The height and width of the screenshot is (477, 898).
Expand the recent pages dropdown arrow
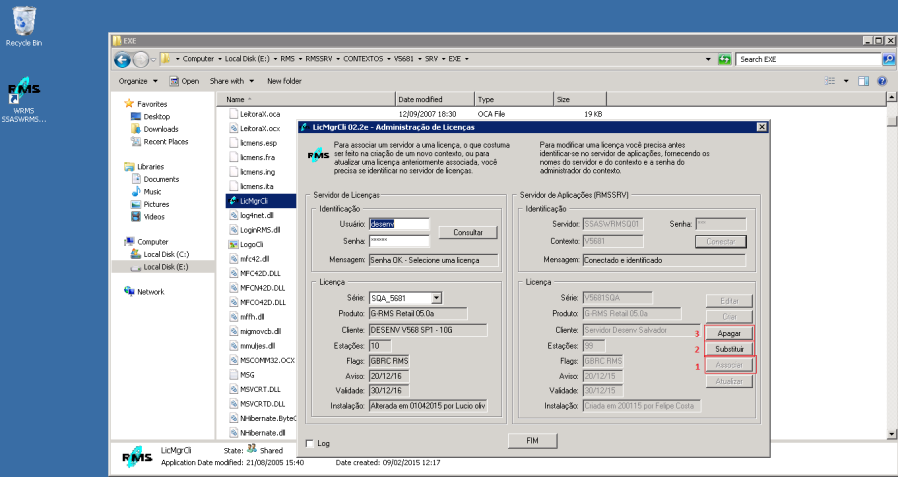pos(153,59)
